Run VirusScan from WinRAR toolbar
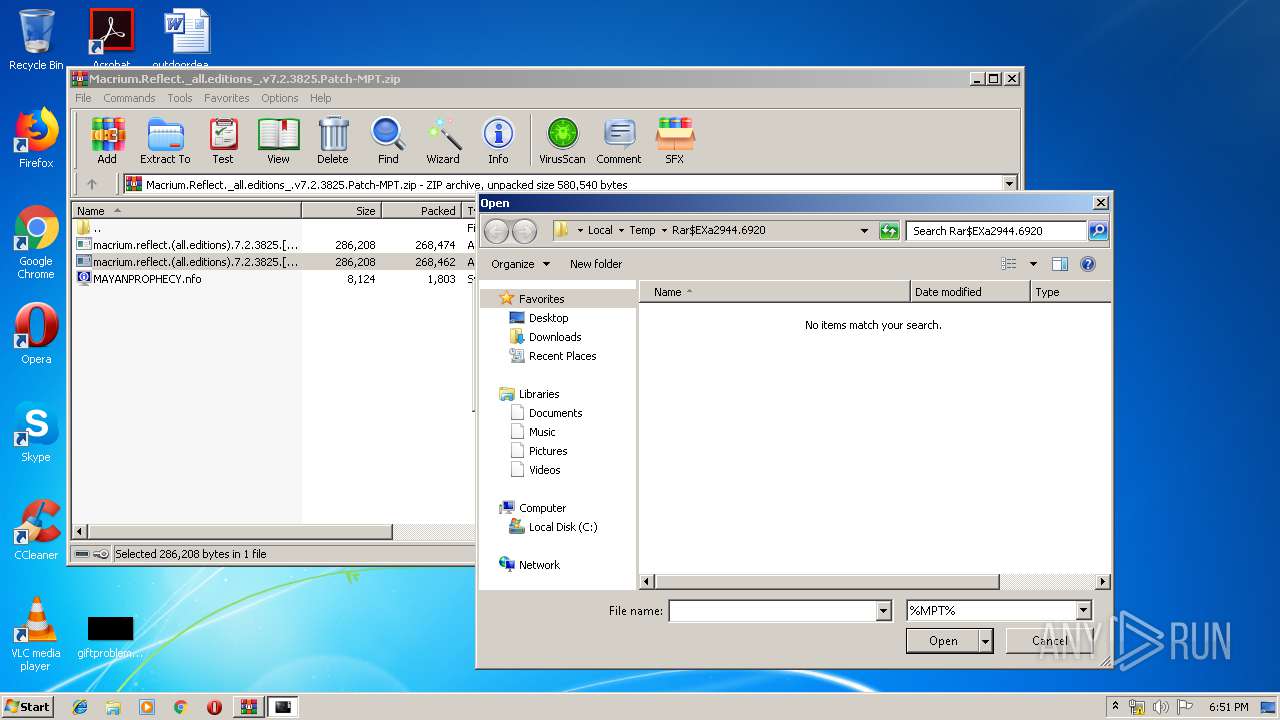Viewport: 1280px width, 720px height. [x=562, y=140]
